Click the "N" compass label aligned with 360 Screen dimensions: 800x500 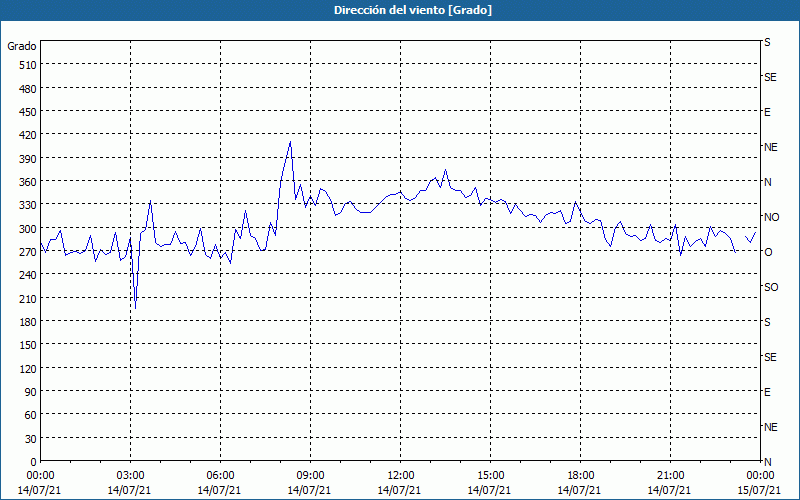coord(768,182)
